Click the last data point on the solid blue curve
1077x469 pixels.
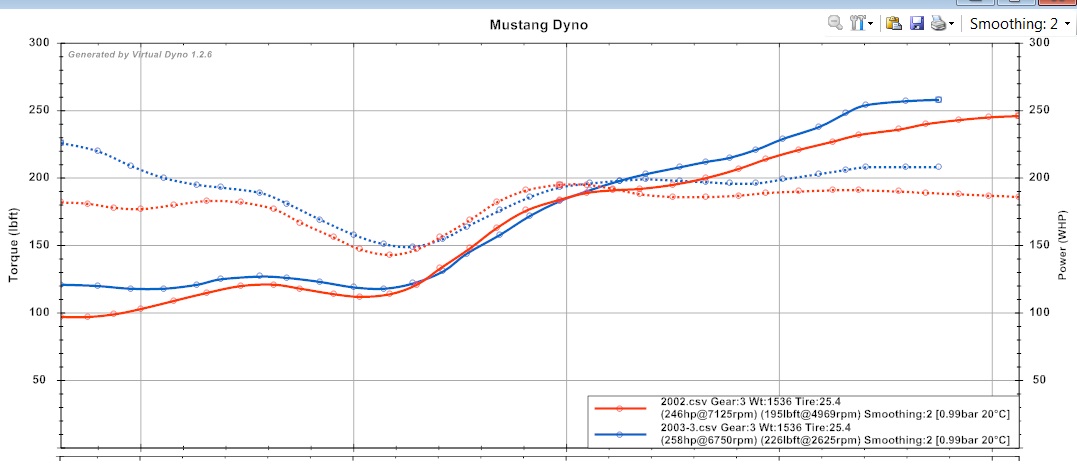(938, 100)
